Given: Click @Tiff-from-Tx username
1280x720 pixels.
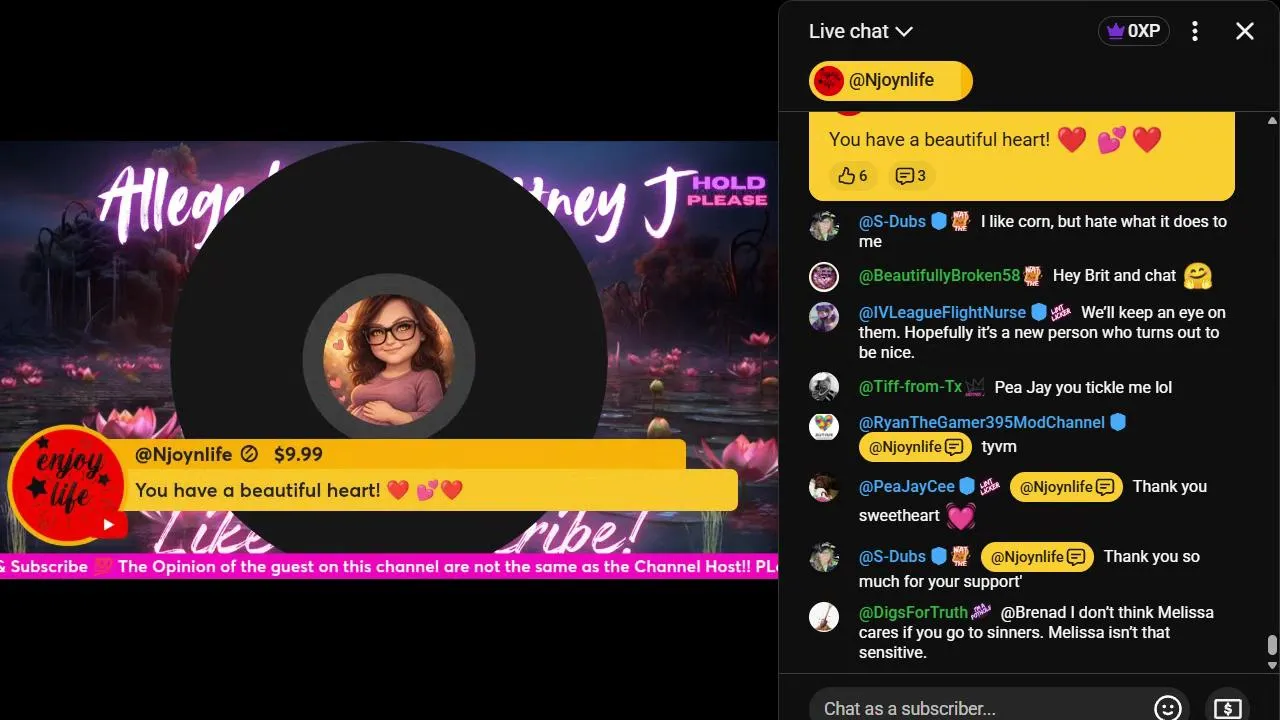Looking at the screenshot, I should coord(910,388).
